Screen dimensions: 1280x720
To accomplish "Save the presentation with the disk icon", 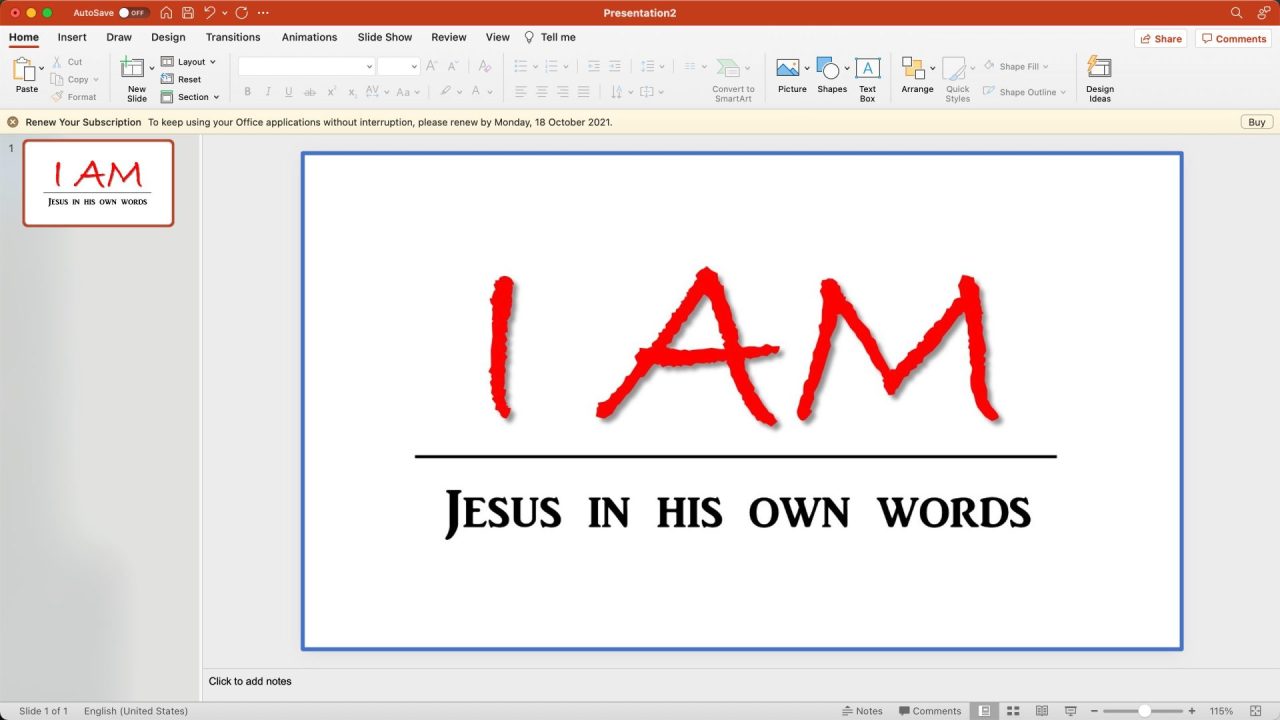I will [x=187, y=13].
